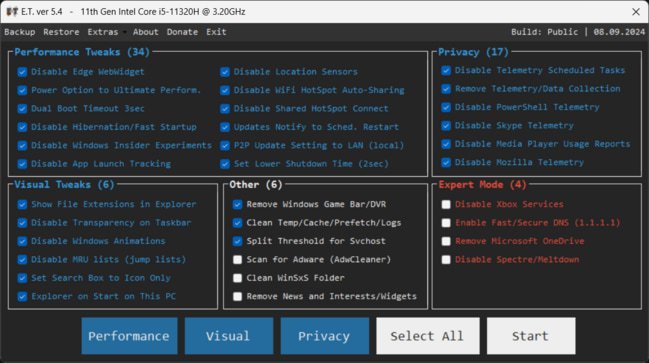Check Remove Microsoft OneDrive option
Viewport: 649px width, 363px height.
[x=446, y=241]
